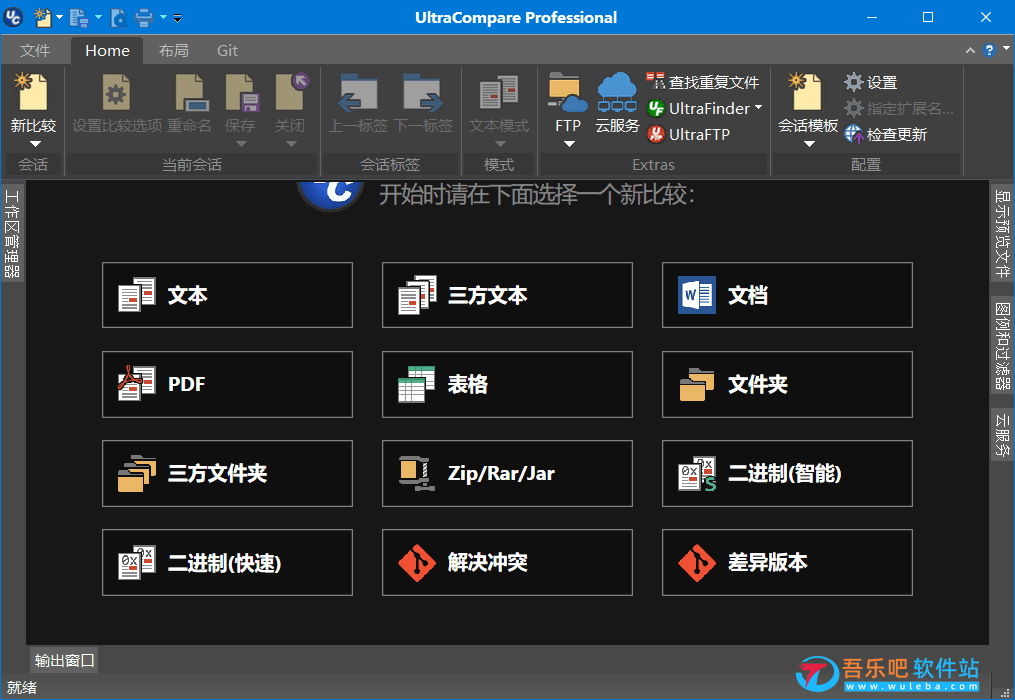Image resolution: width=1015 pixels, height=700 pixels.
Task: Go to 下一标签 next tab
Action: pyautogui.click(x=423, y=104)
